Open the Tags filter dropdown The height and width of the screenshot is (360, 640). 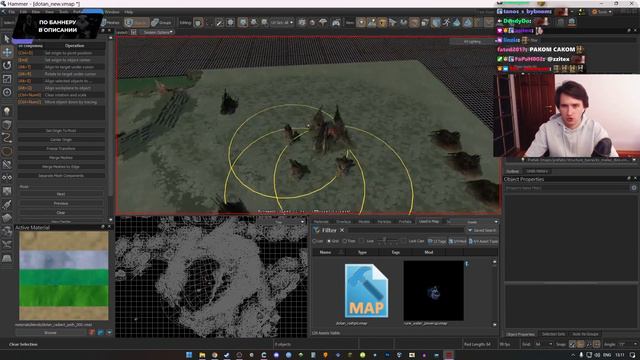click(437, 241)
